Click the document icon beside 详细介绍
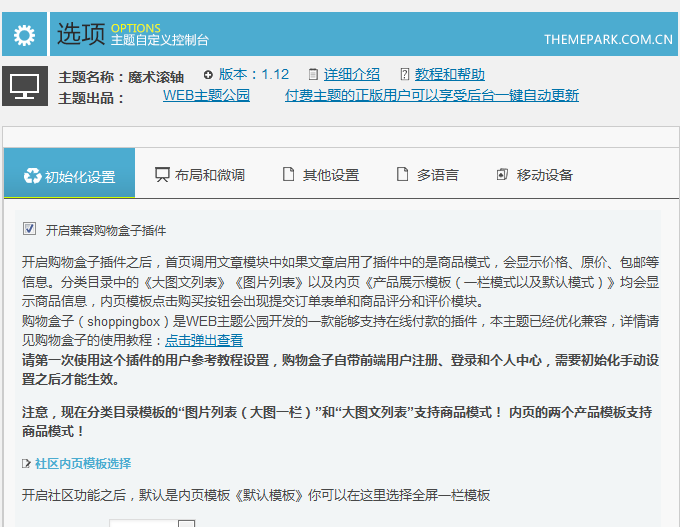Viewport: 680px width, 527px height. pos(314,74)
